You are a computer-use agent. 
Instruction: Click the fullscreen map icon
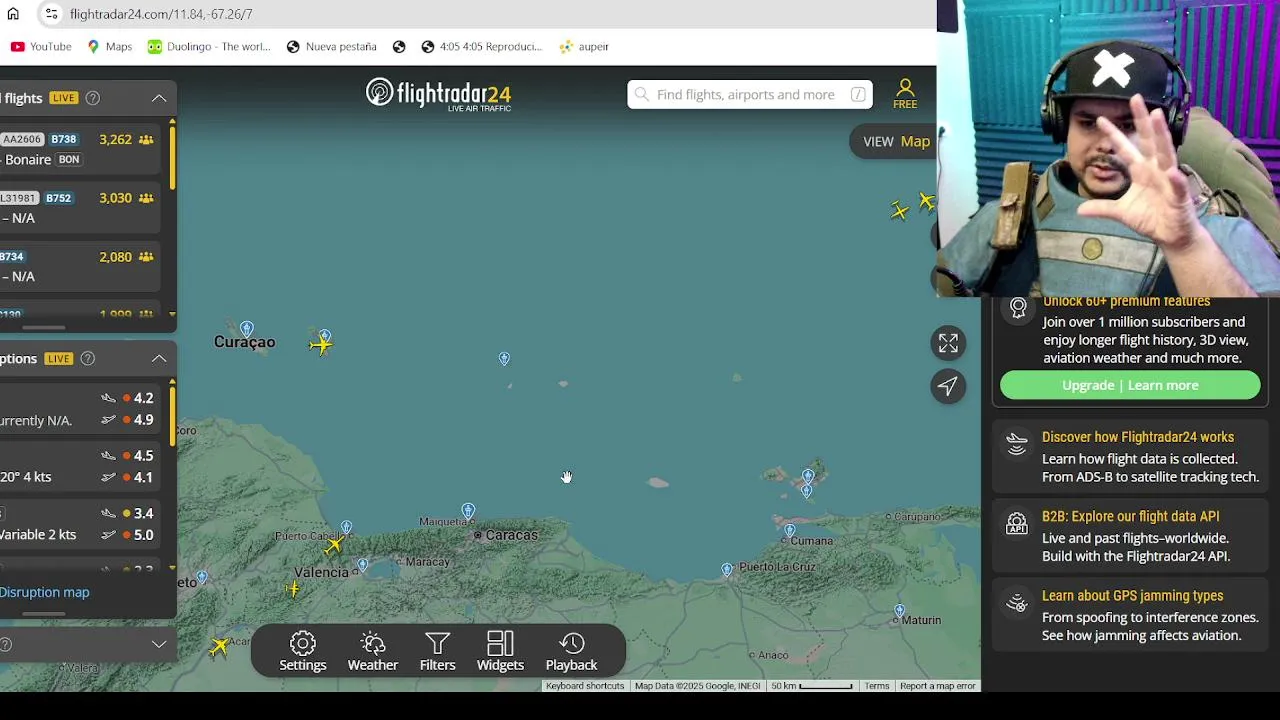[948, 343]
